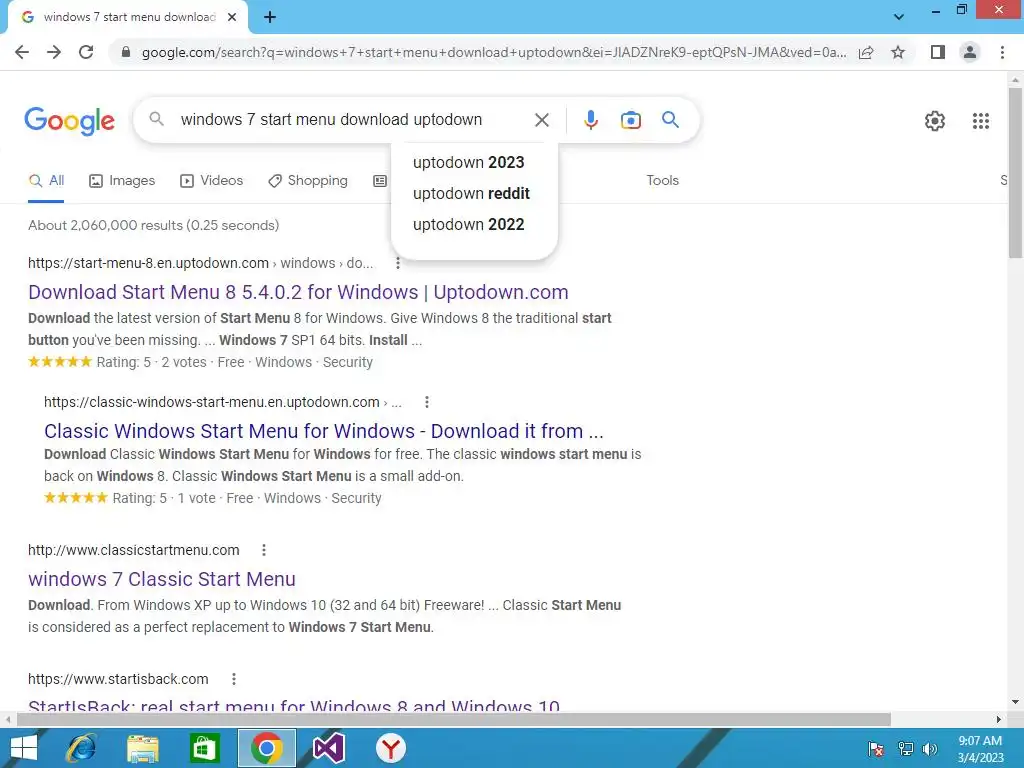This screenshot has width=1024, height=768.
Task: Open Download Start Menu 8 Uptodown result
Action: 298,292
